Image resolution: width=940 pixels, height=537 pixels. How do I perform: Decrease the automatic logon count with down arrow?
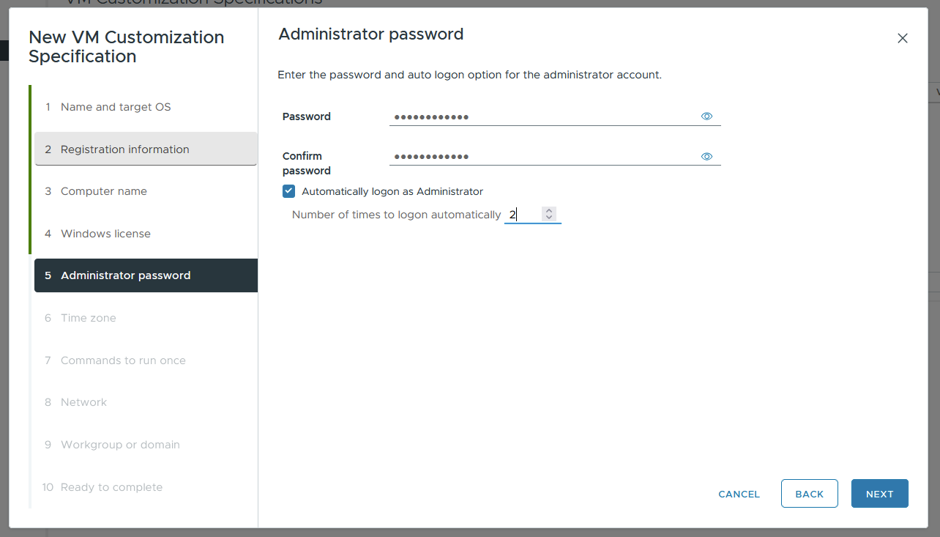pyautogui.click(x=549, y=217)
